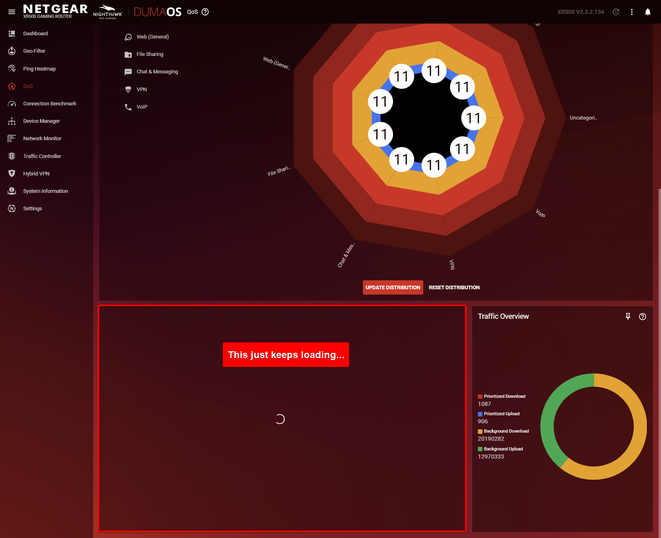The height and width of the screenshot is (538, 661).
Task: Click the File Sharing folder icon
Action: tap(128, 54)
